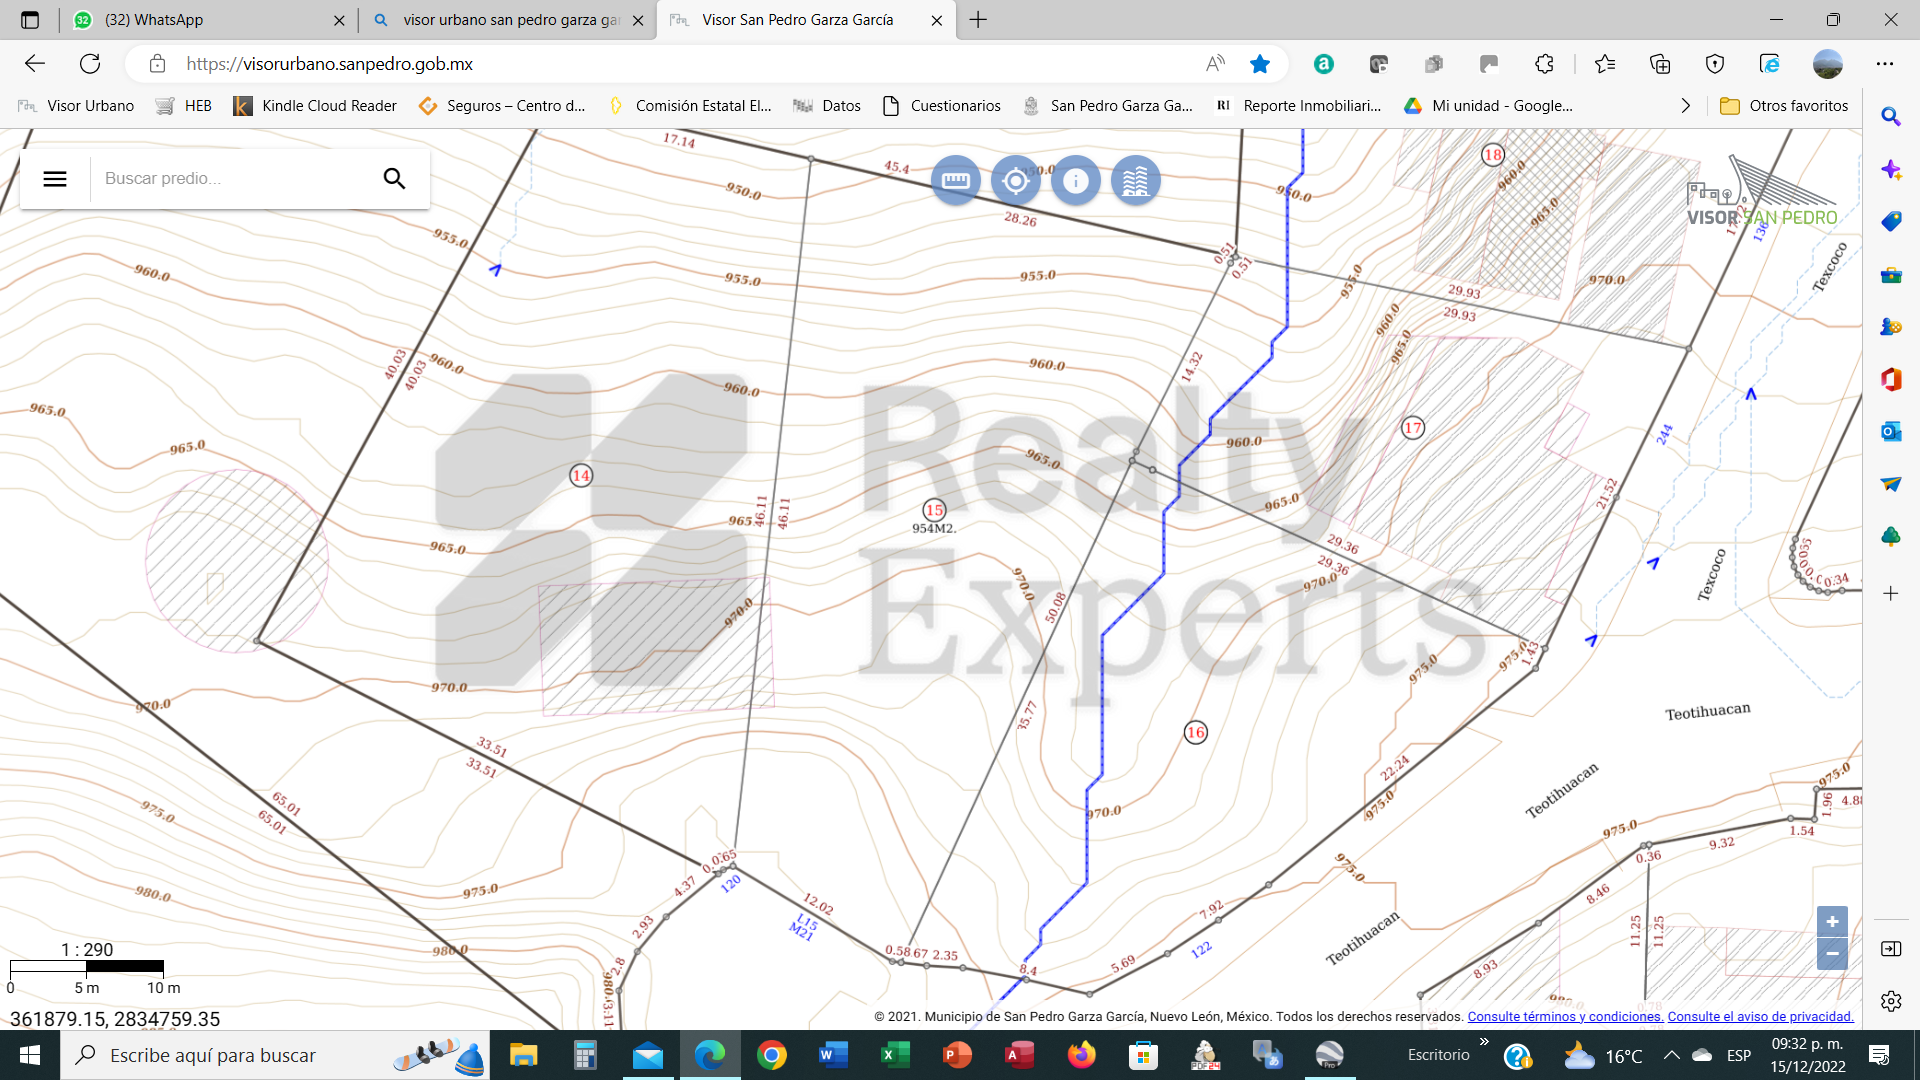Open browser settings and more menu
Image resolution: width=1920 pixels, height=1080 pixels.
click(1885, 64)
